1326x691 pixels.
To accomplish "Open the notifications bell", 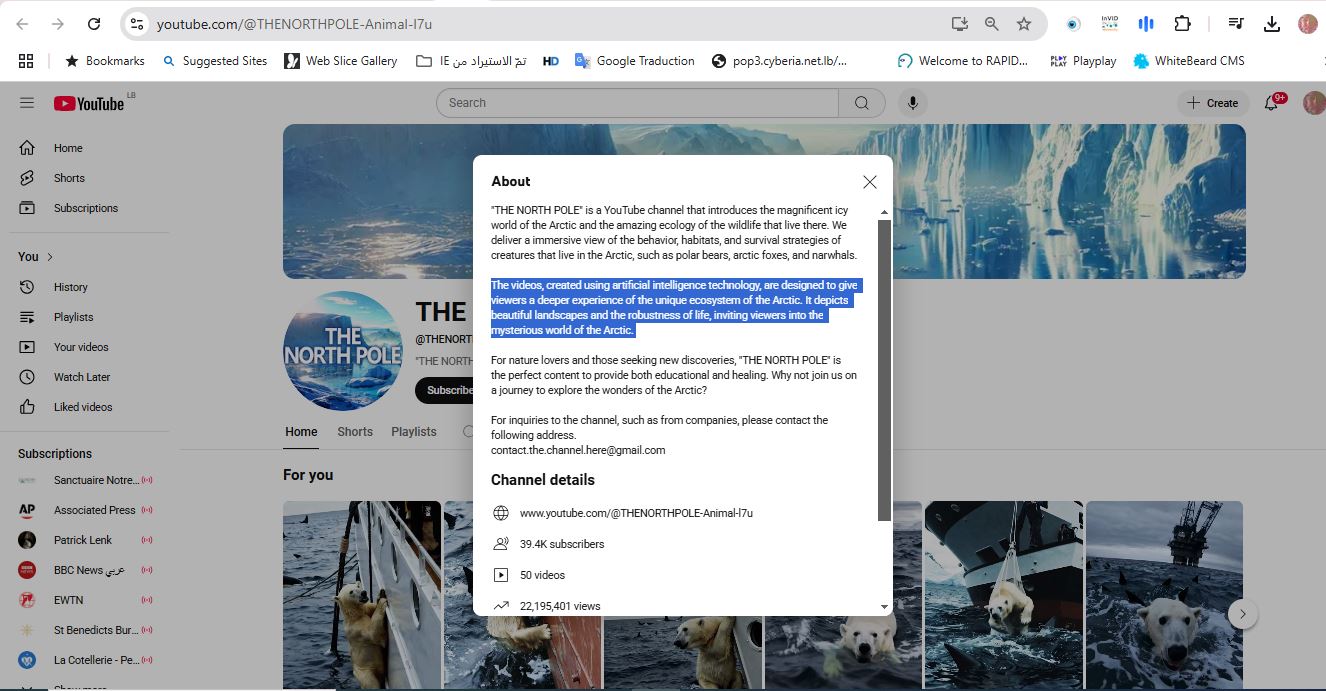I will pos(1272,103).
